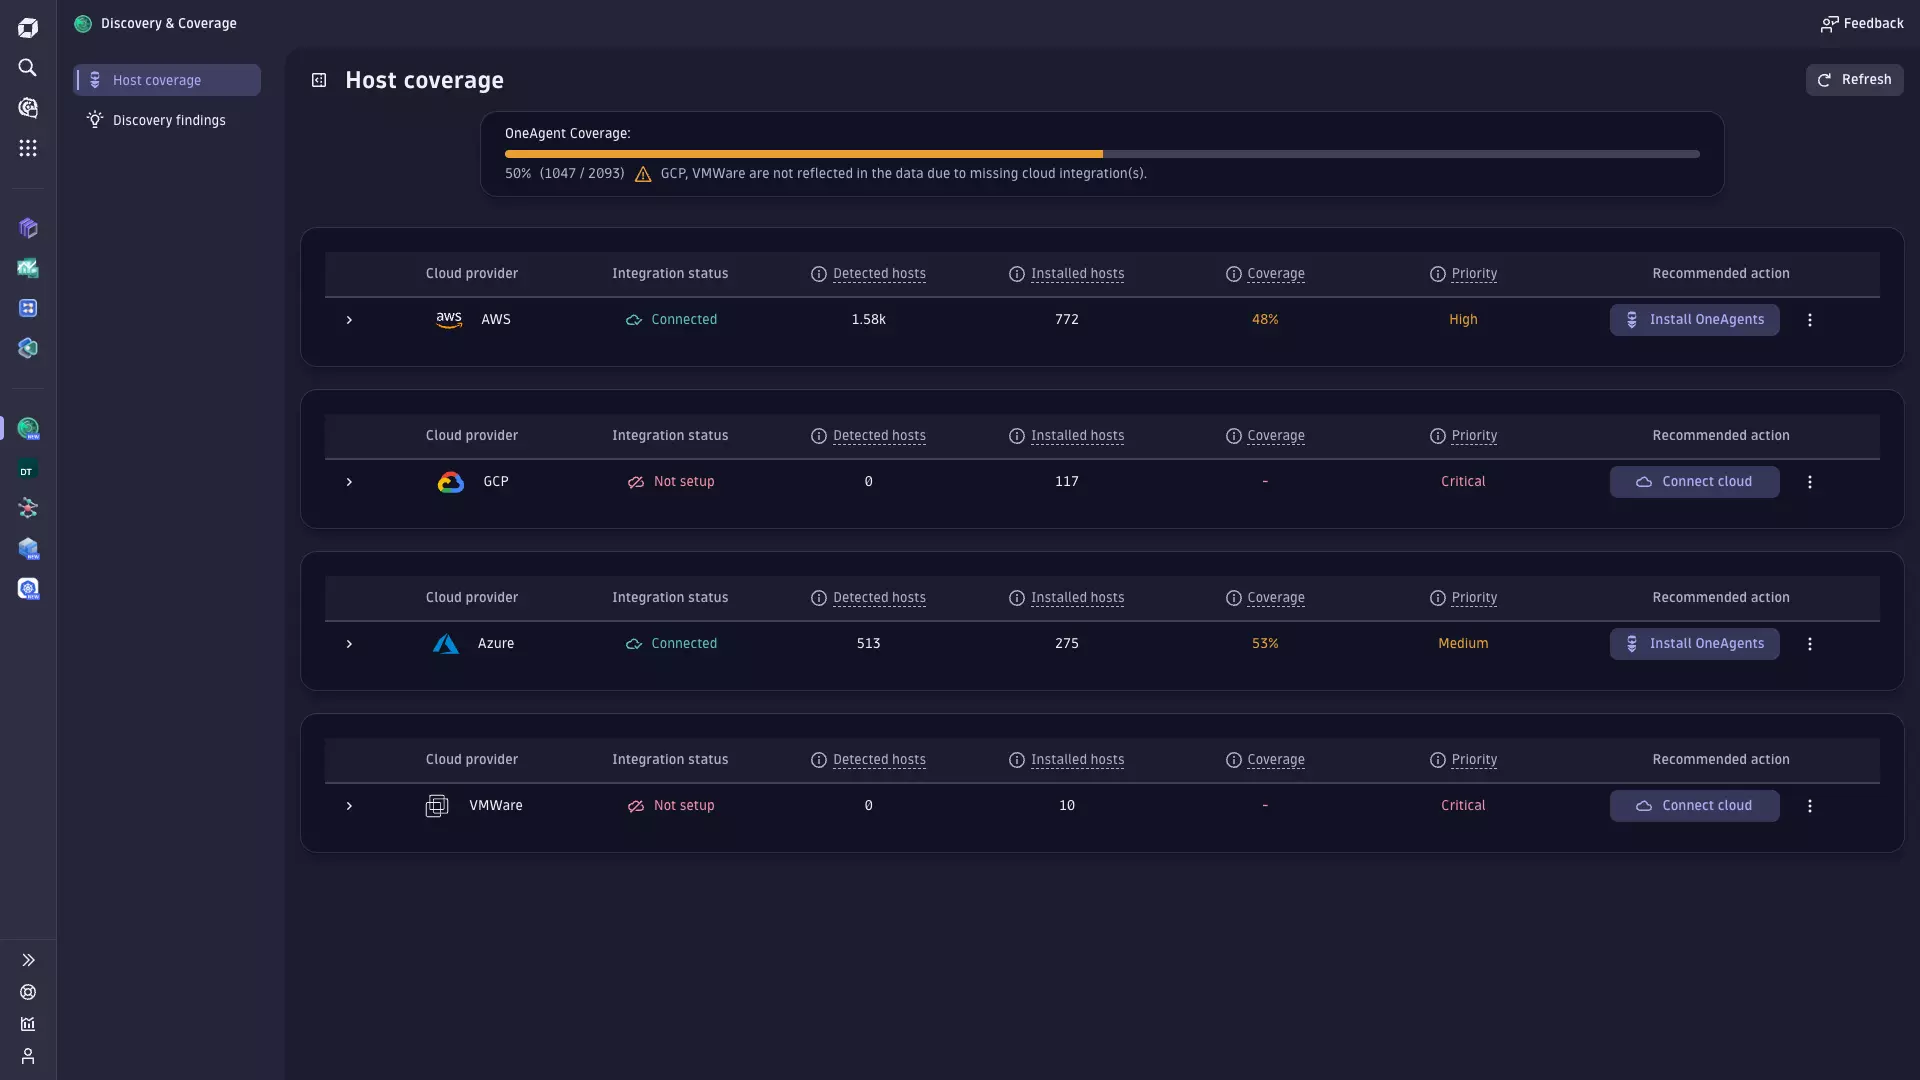Open the help support icon in bottom sidebar
The height and width of the screenshot is (1080, 1920).
point(28,992)
